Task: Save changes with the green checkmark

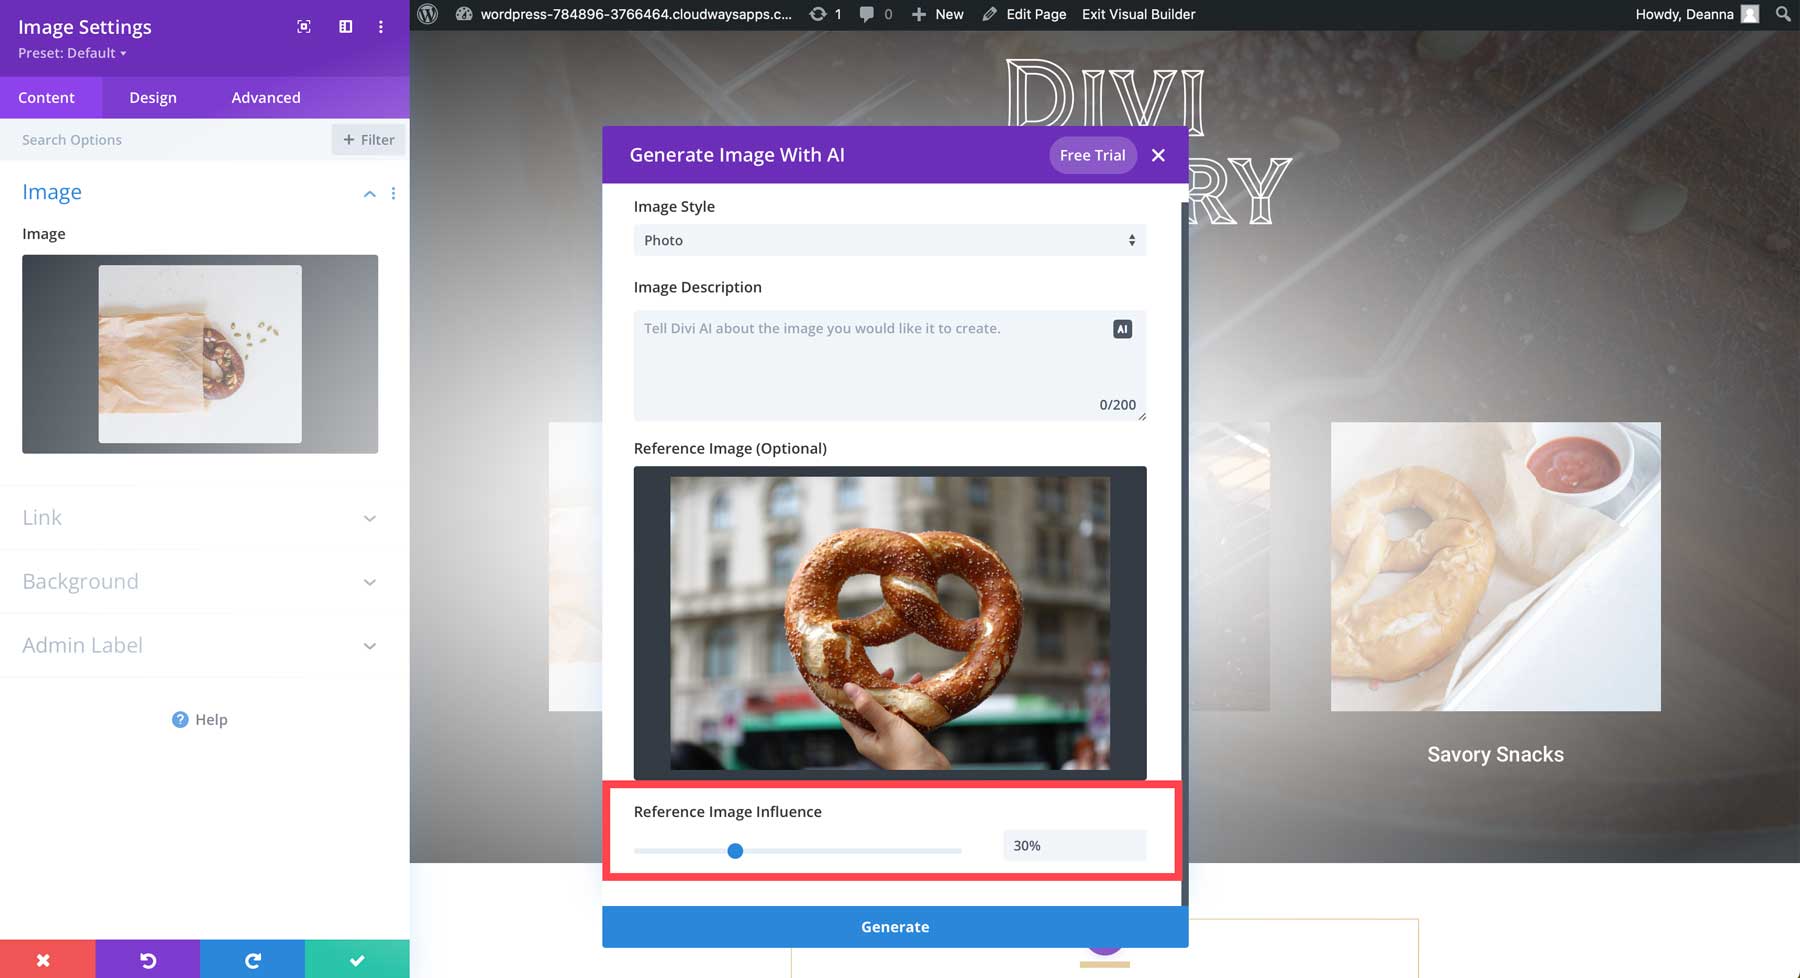Action: [357, 959]
